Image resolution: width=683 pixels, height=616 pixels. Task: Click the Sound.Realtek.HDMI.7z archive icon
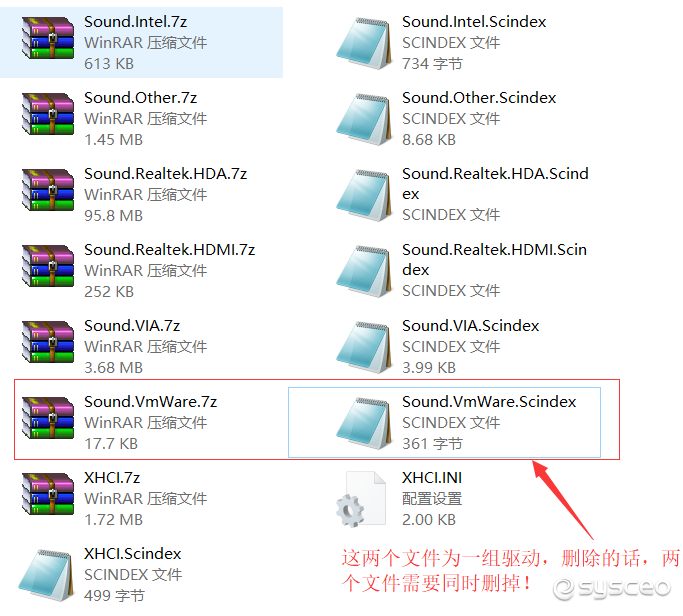tap(48, 266)
